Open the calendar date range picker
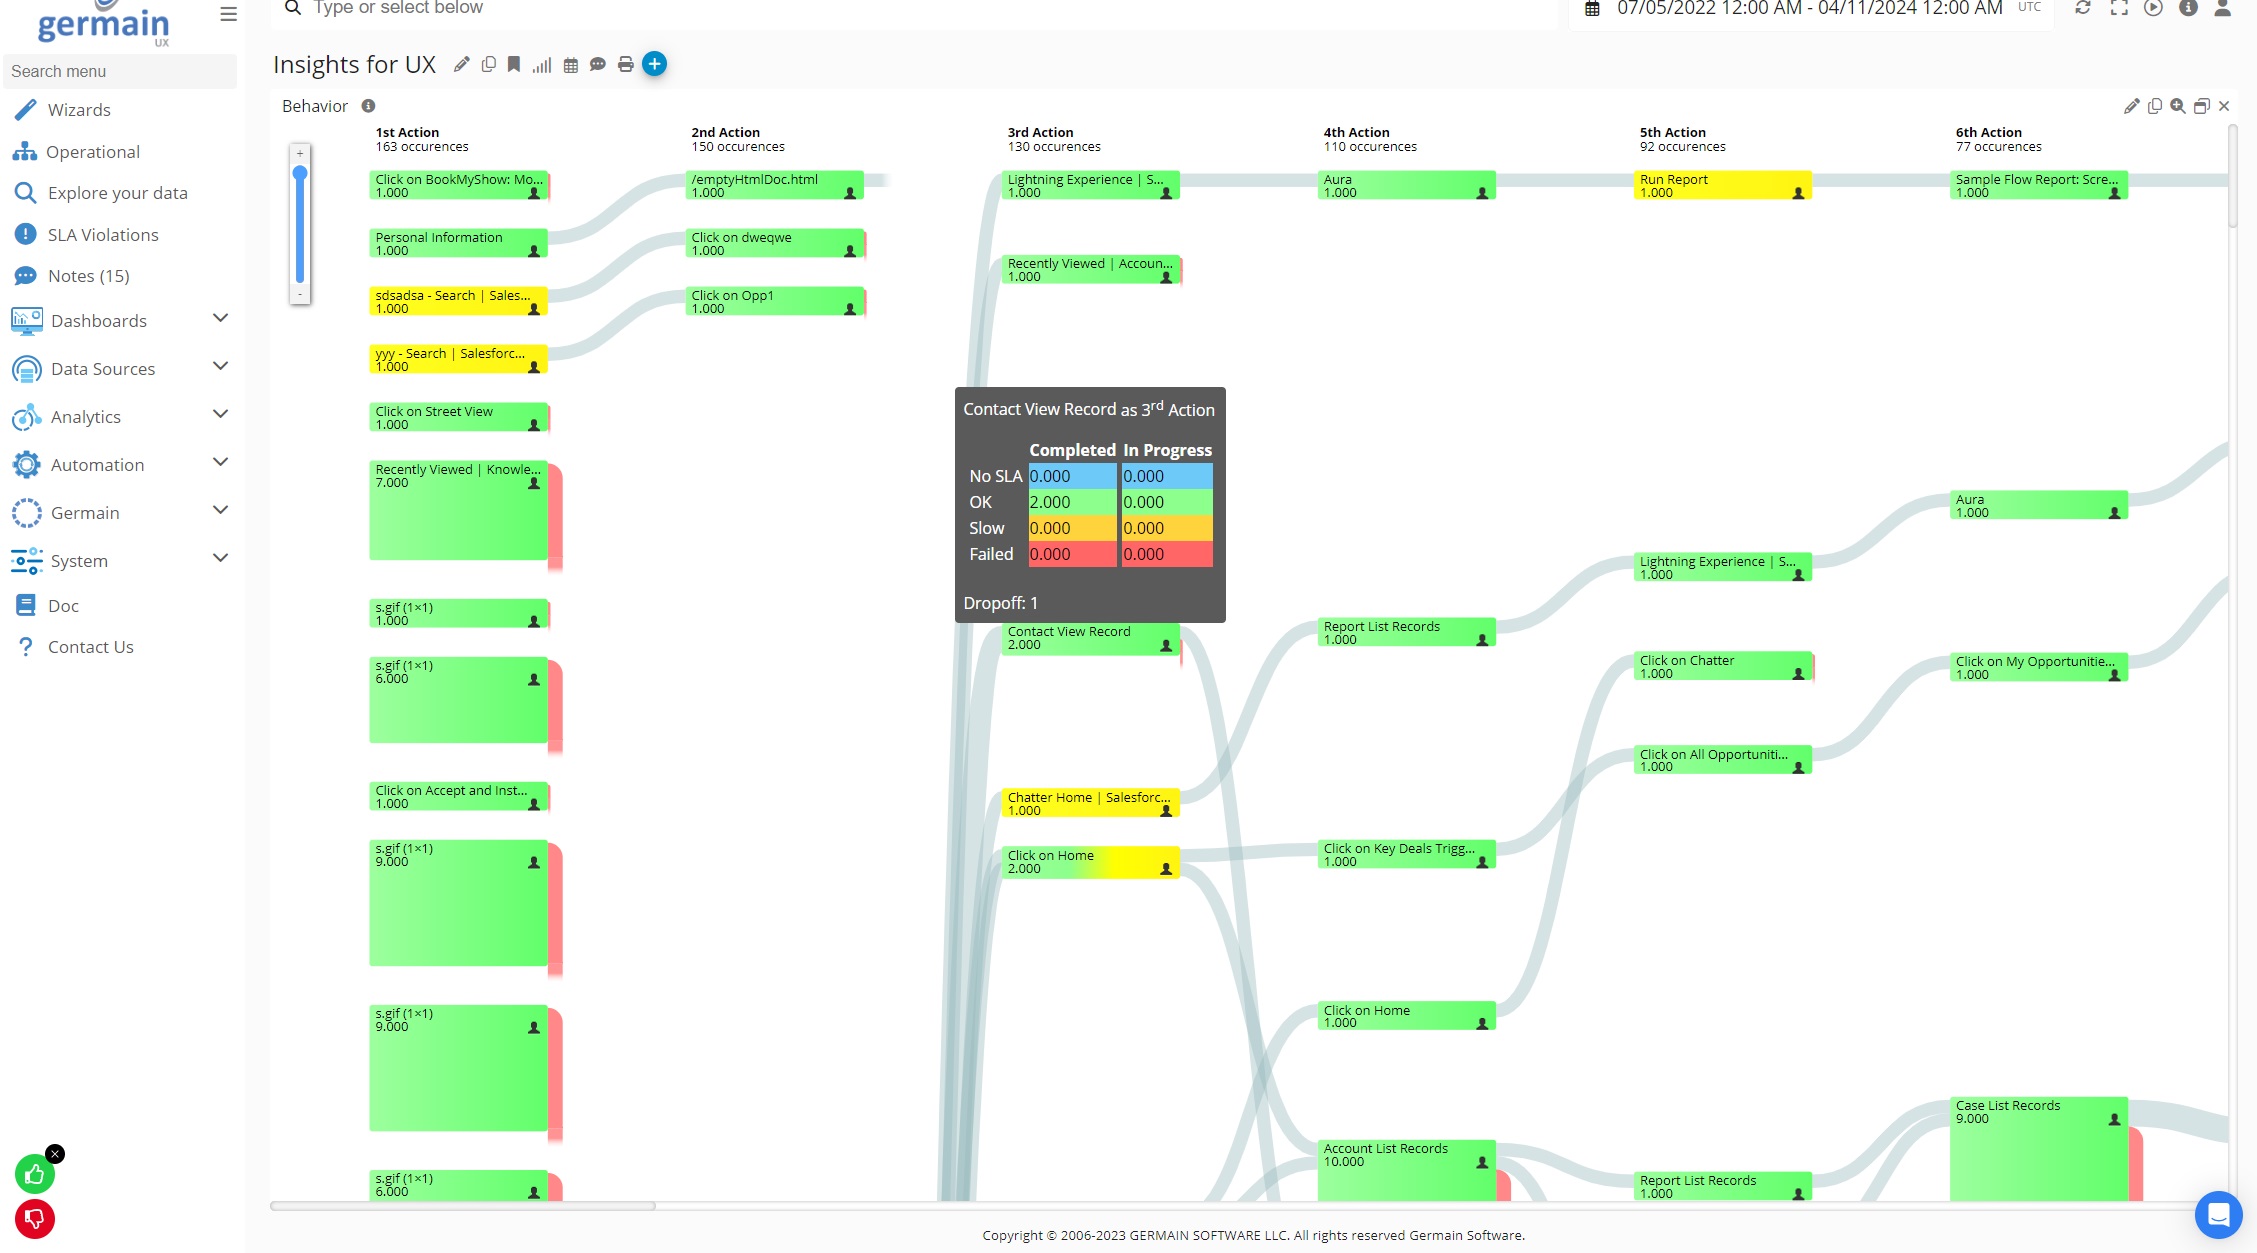 tap(1592, 8)
